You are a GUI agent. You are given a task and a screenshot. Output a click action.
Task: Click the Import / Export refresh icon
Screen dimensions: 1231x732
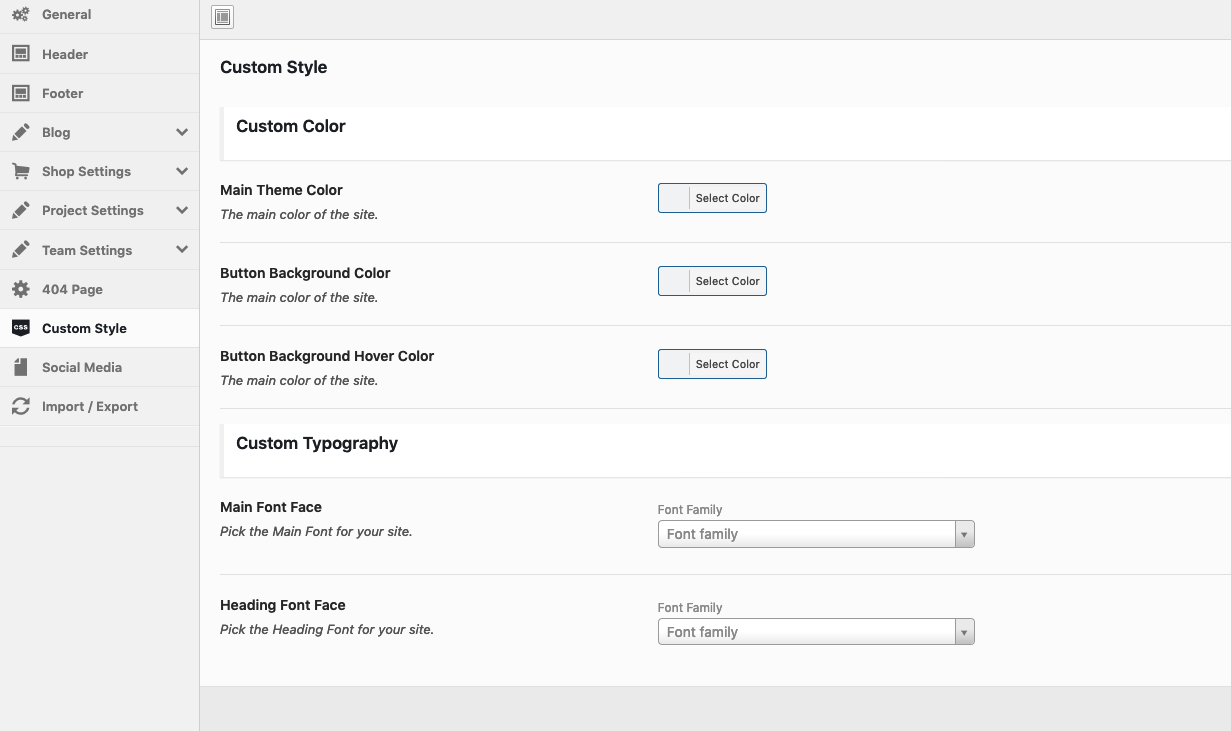(20, 406)
